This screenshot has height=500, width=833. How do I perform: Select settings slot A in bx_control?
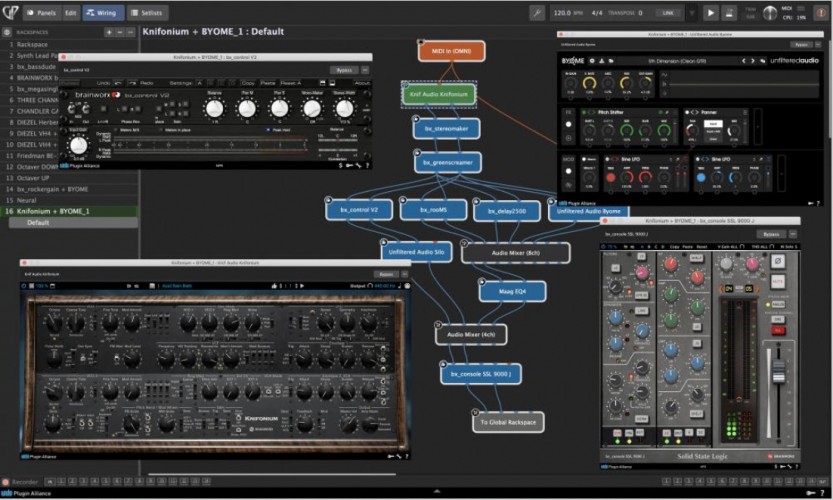[199, 83]
